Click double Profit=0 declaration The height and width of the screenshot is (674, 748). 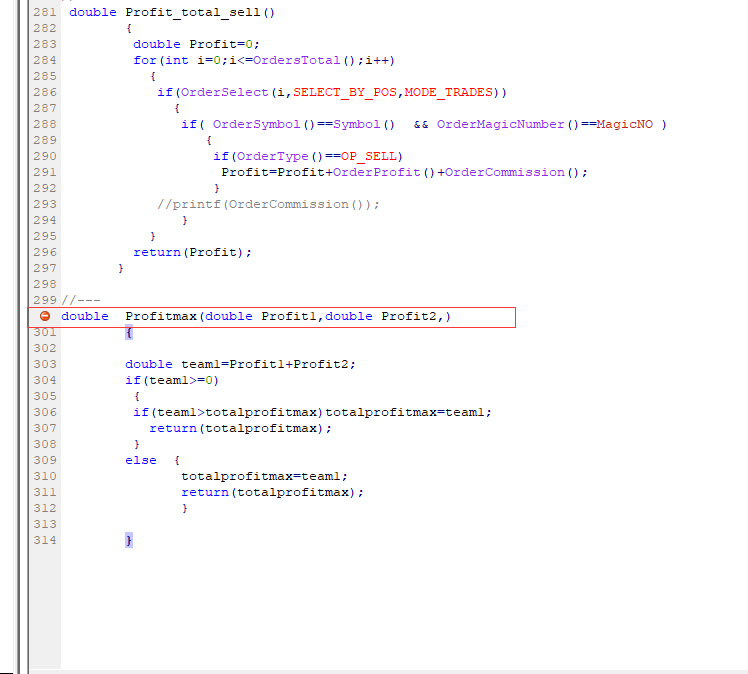click(x=196, y=44)
